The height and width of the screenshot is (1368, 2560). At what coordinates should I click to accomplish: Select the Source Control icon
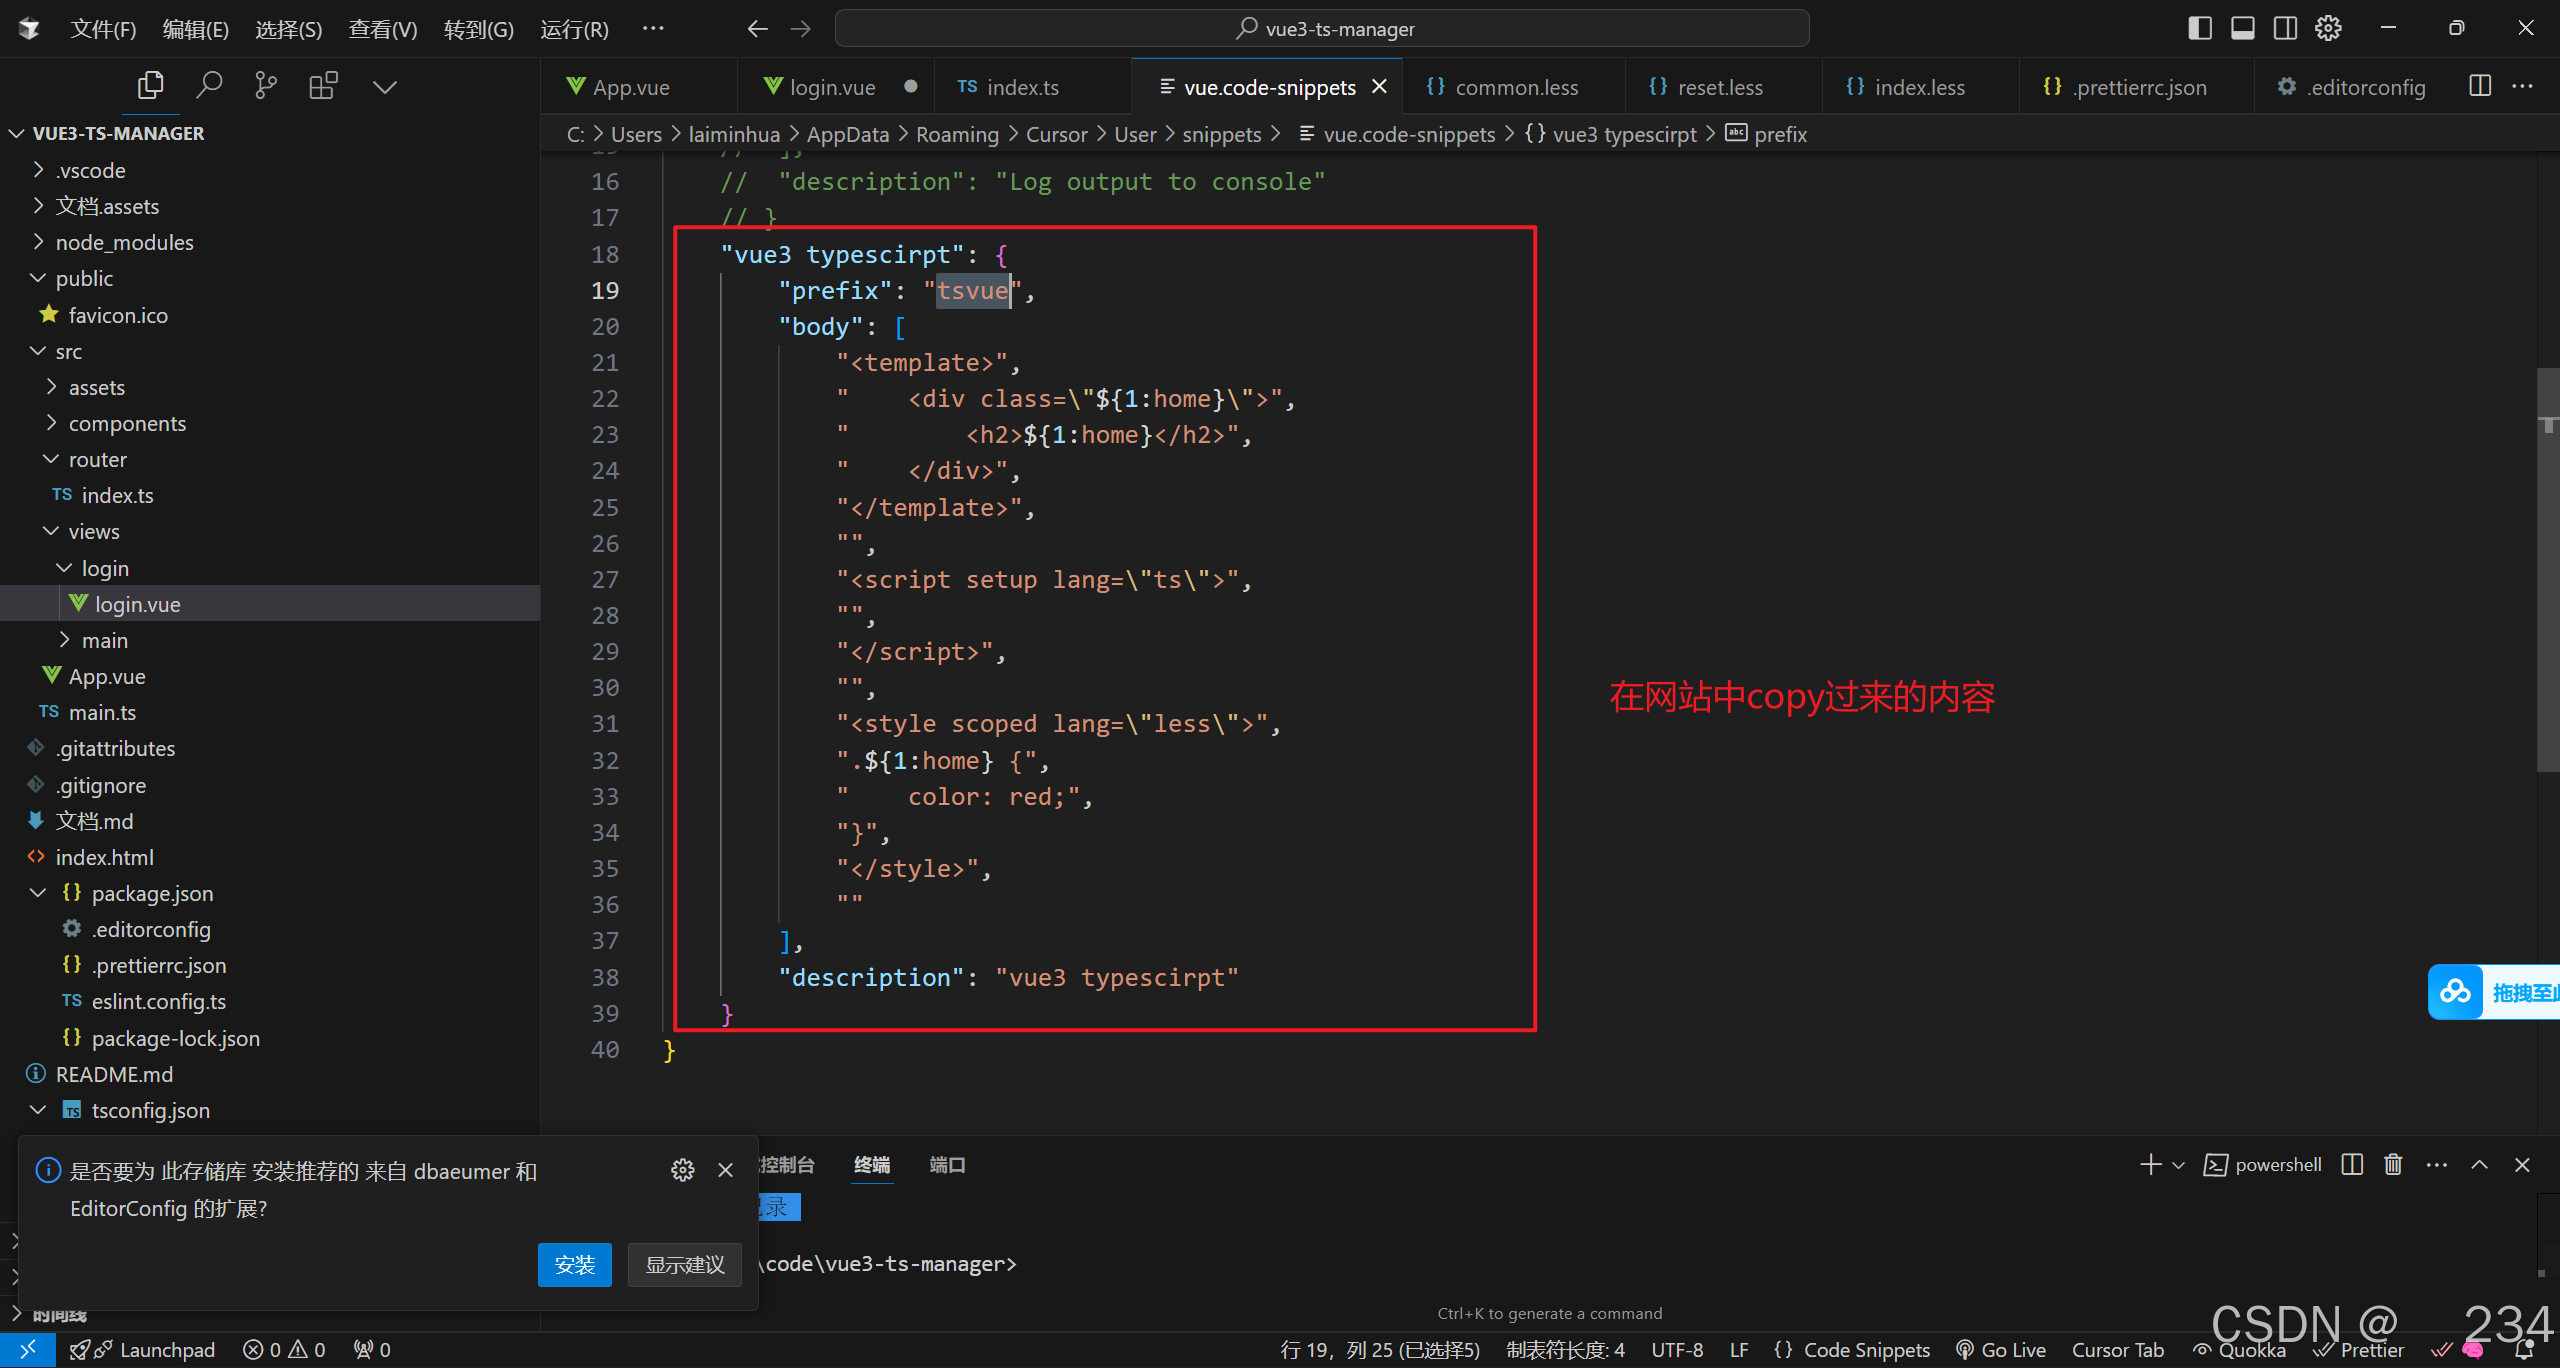[x=265, y=85]
